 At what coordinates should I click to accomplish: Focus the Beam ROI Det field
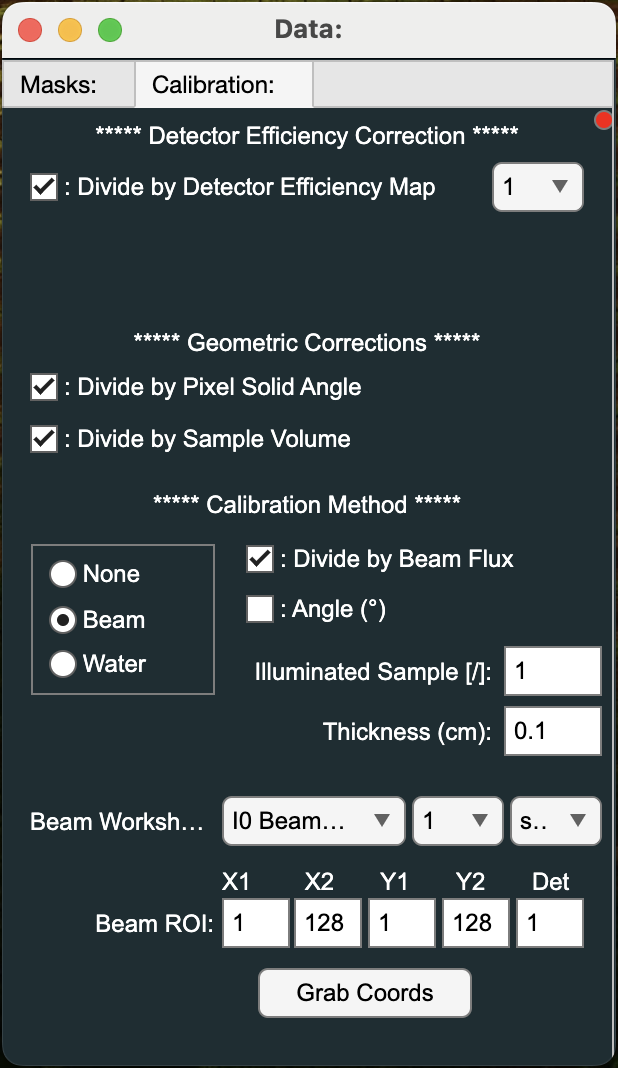point(550,923)
